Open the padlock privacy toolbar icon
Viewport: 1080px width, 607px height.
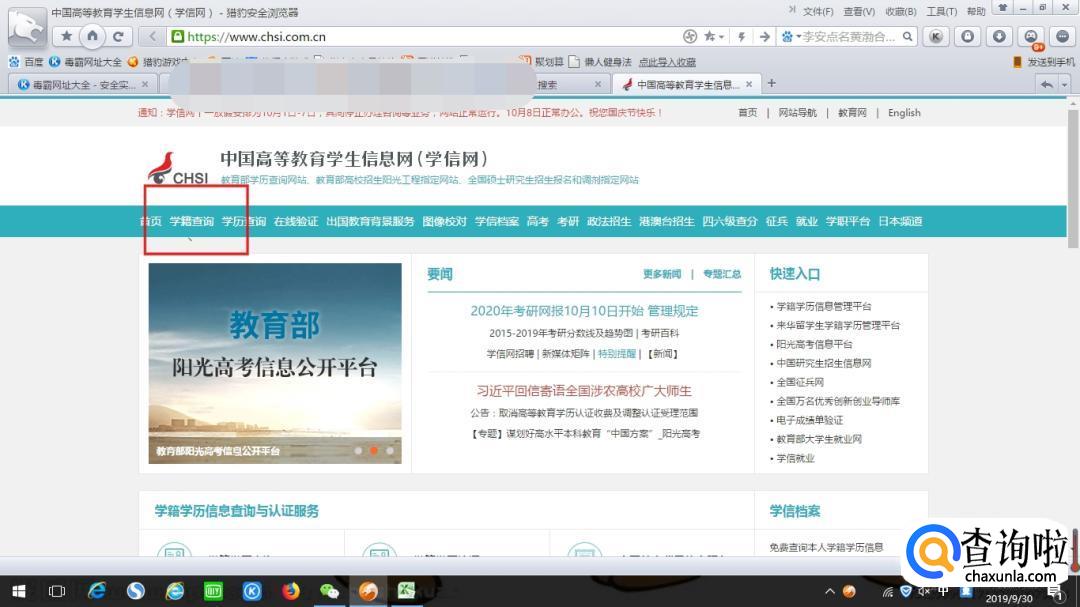tap(968, 37)
